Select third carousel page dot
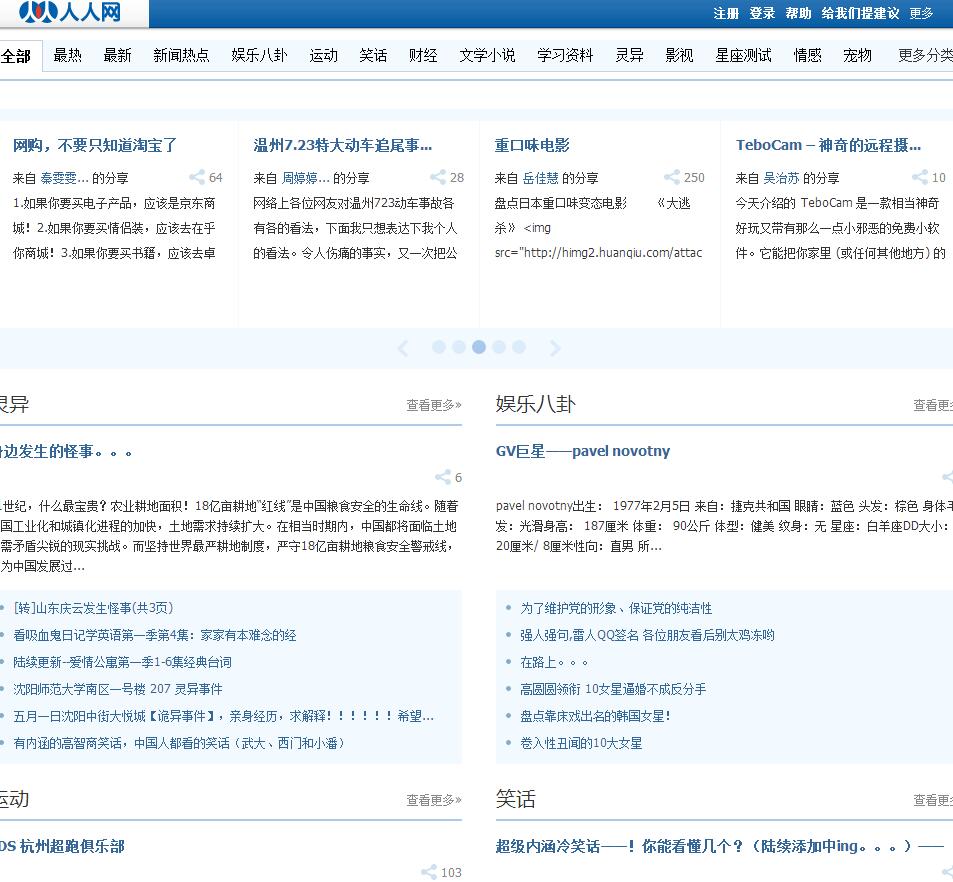The width and height of the screenshot is (953, 882). 479,346
